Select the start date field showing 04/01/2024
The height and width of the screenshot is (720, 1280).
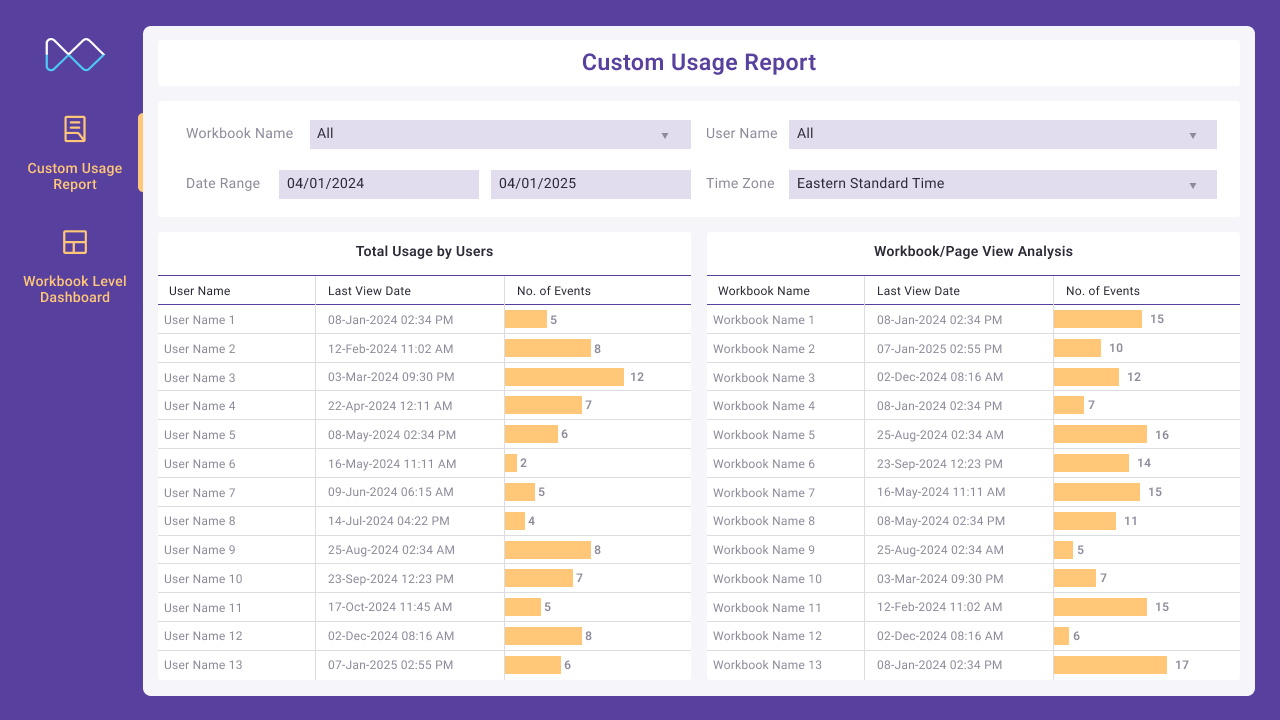pos(378,184)
